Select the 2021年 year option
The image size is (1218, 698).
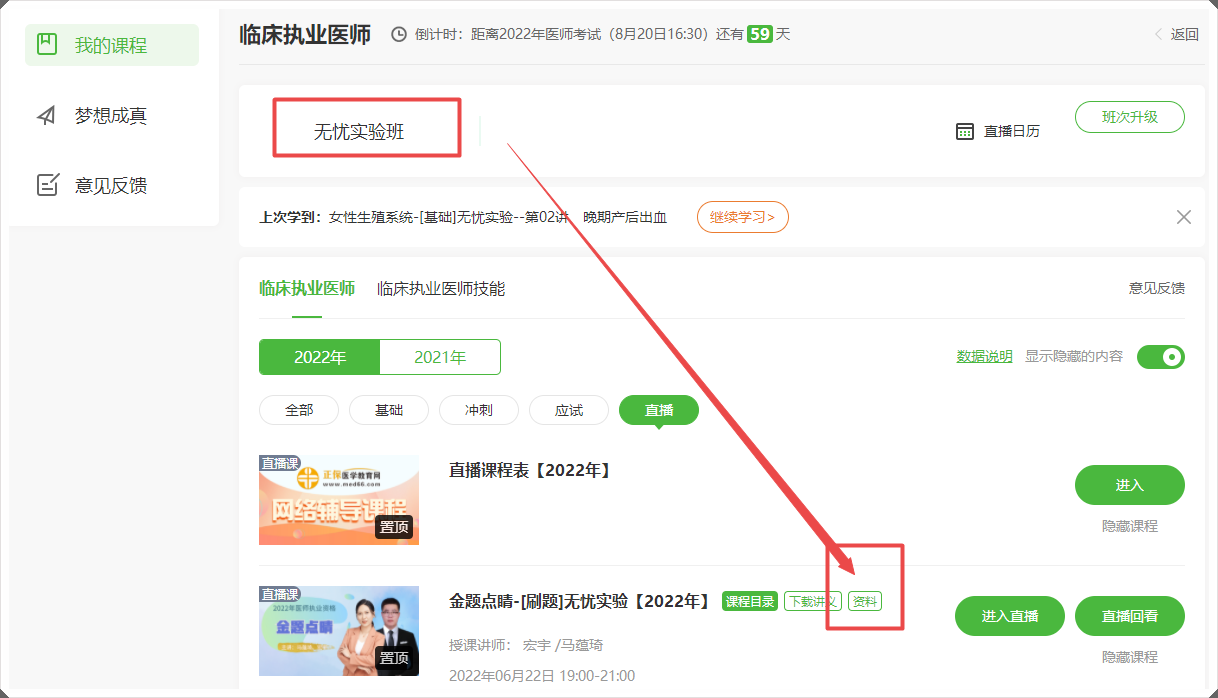pyautogui.click(x=440, y=357)
